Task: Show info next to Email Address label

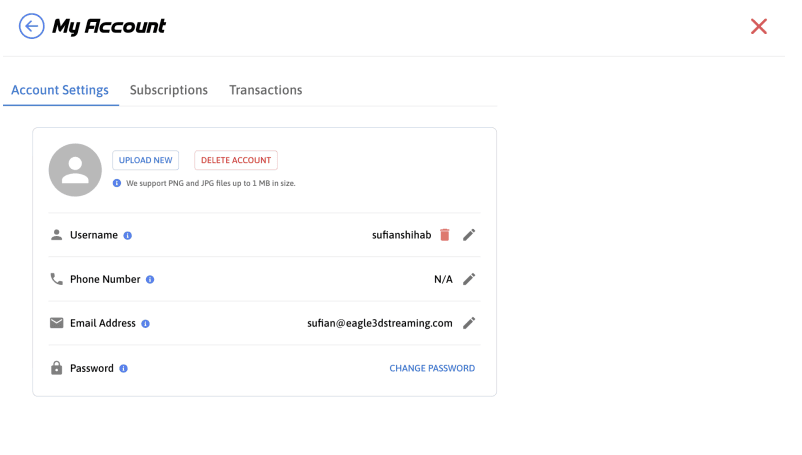Action: coord(145,324)
